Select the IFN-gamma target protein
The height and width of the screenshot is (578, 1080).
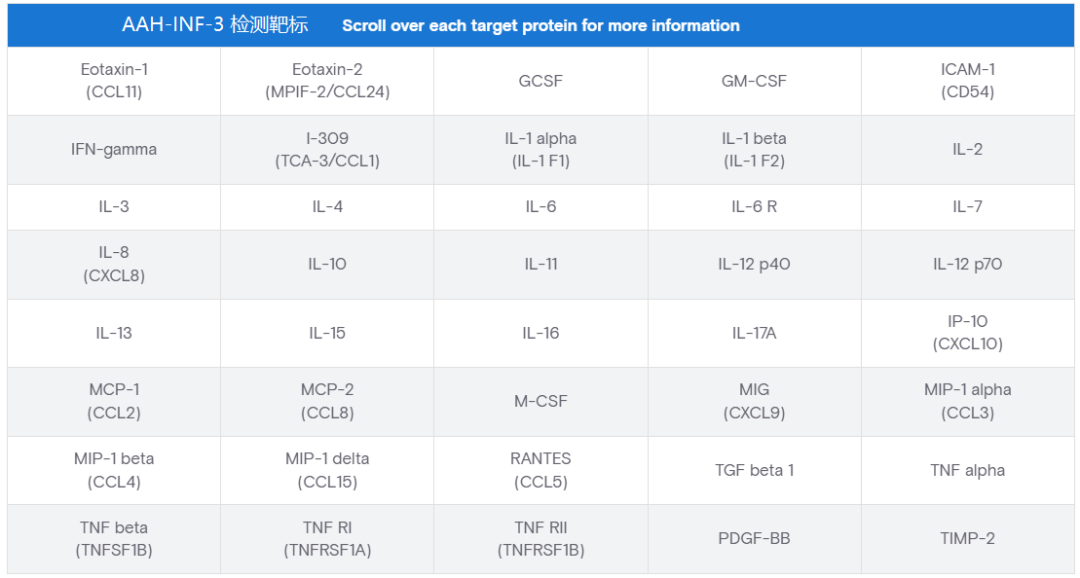(114, 149)
